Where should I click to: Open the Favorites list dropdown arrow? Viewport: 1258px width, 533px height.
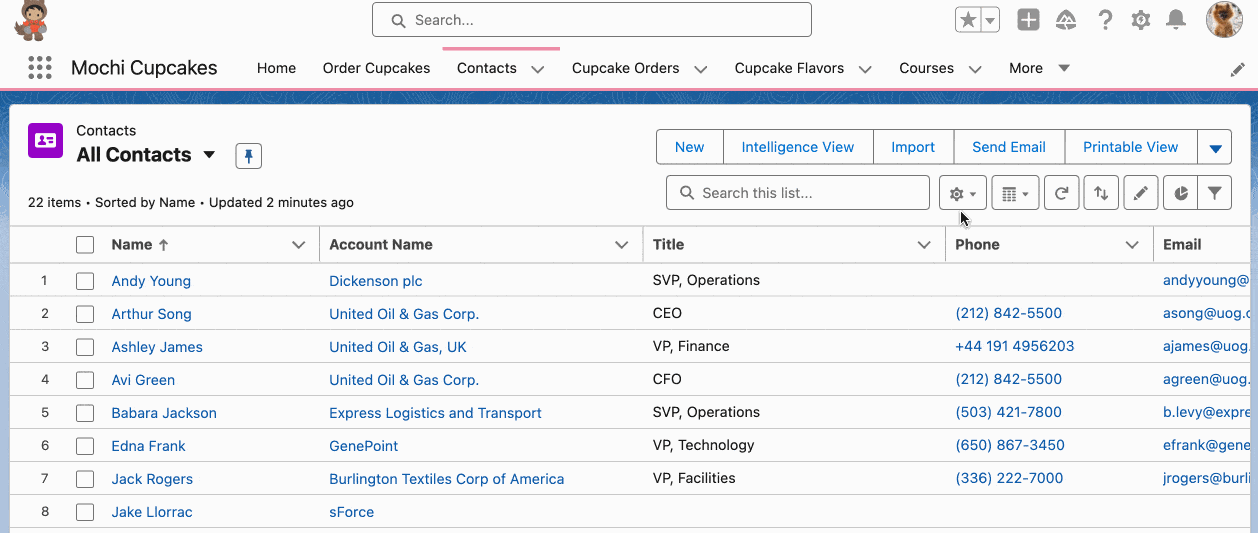tap(990, 20)
